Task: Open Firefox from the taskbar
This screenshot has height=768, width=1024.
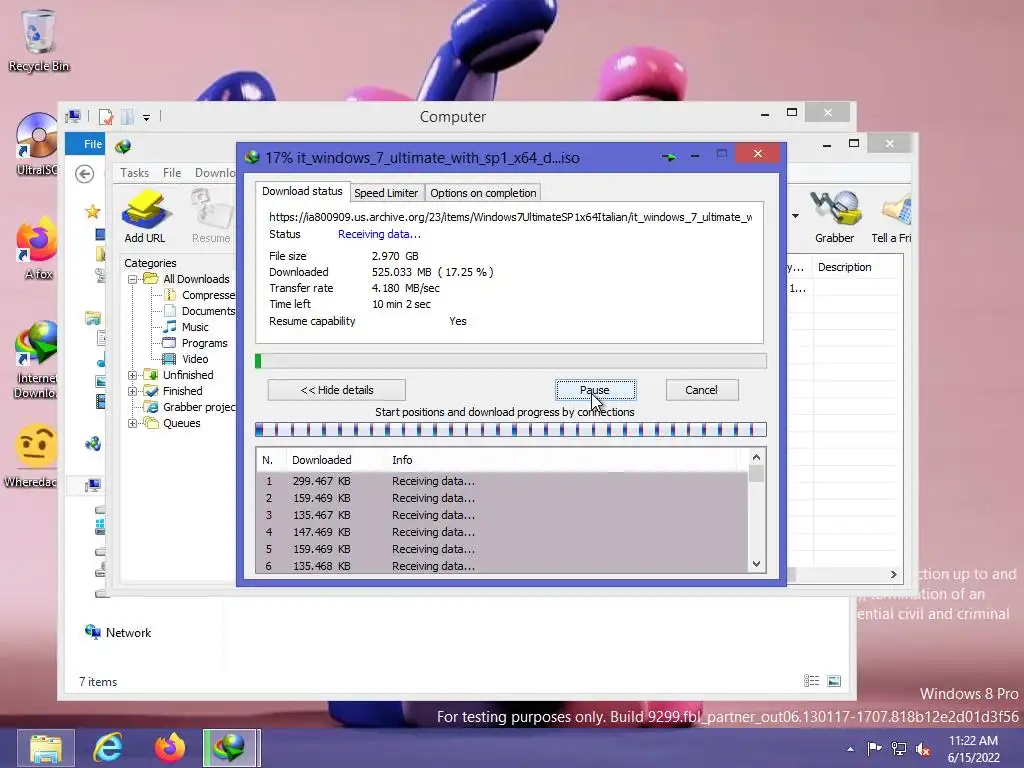Action: pyautogui.click(x=169, y=748)
